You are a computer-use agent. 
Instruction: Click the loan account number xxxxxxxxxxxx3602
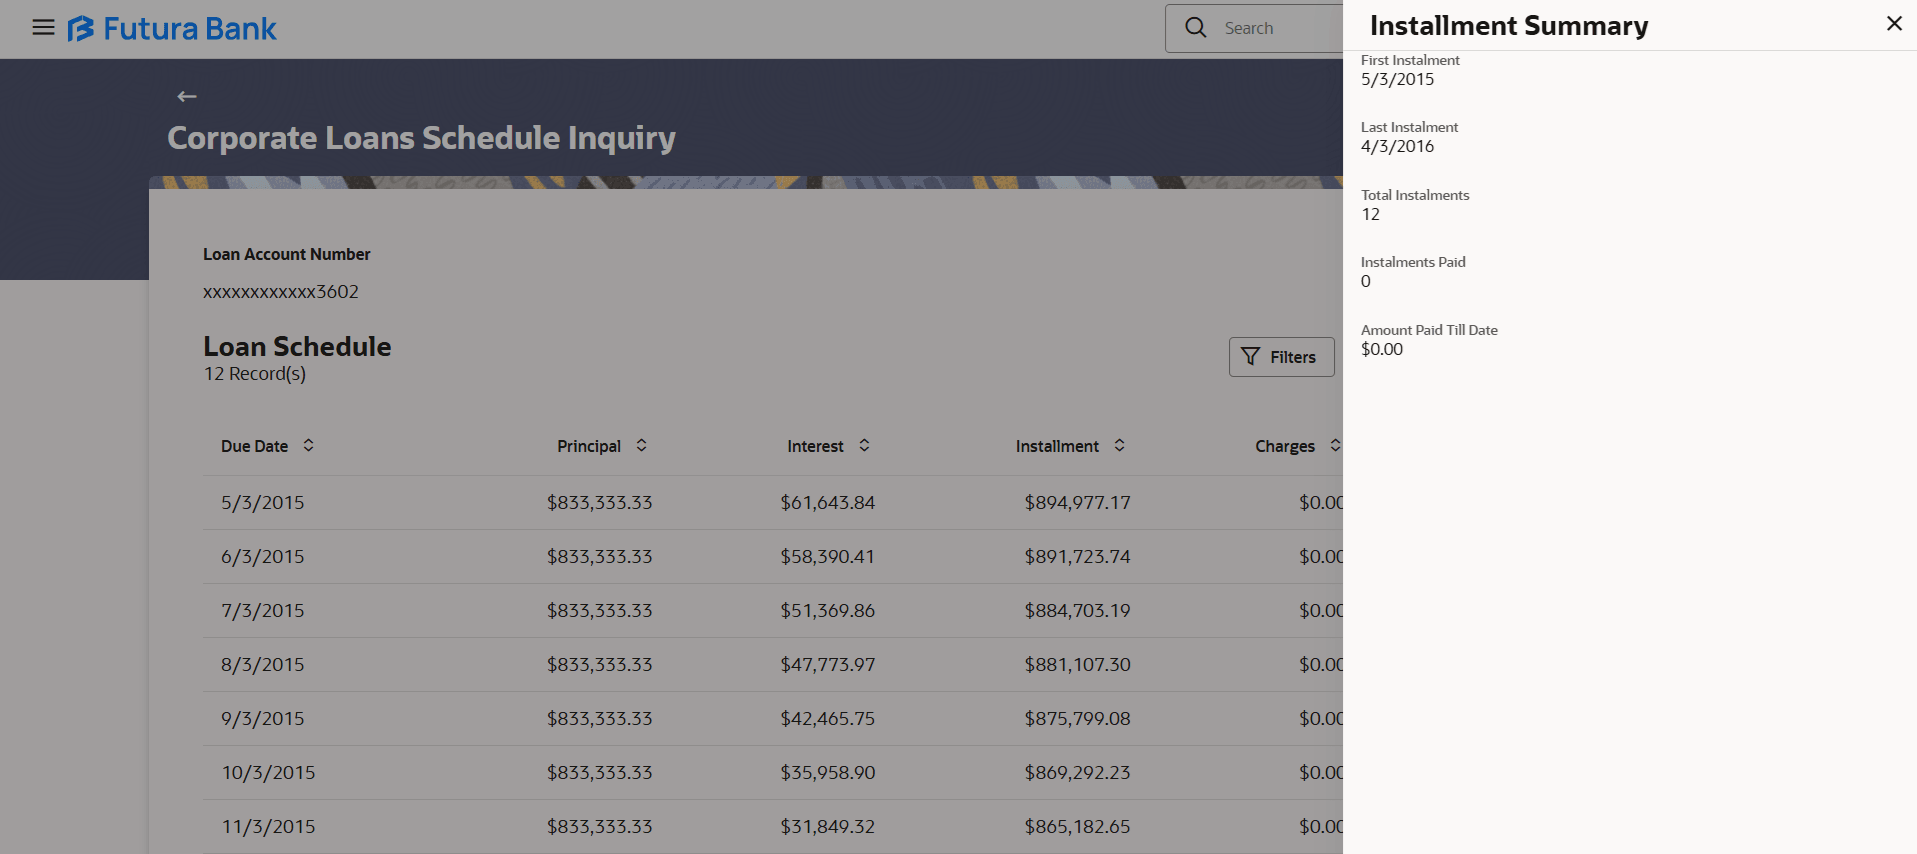tap(280, 292)
